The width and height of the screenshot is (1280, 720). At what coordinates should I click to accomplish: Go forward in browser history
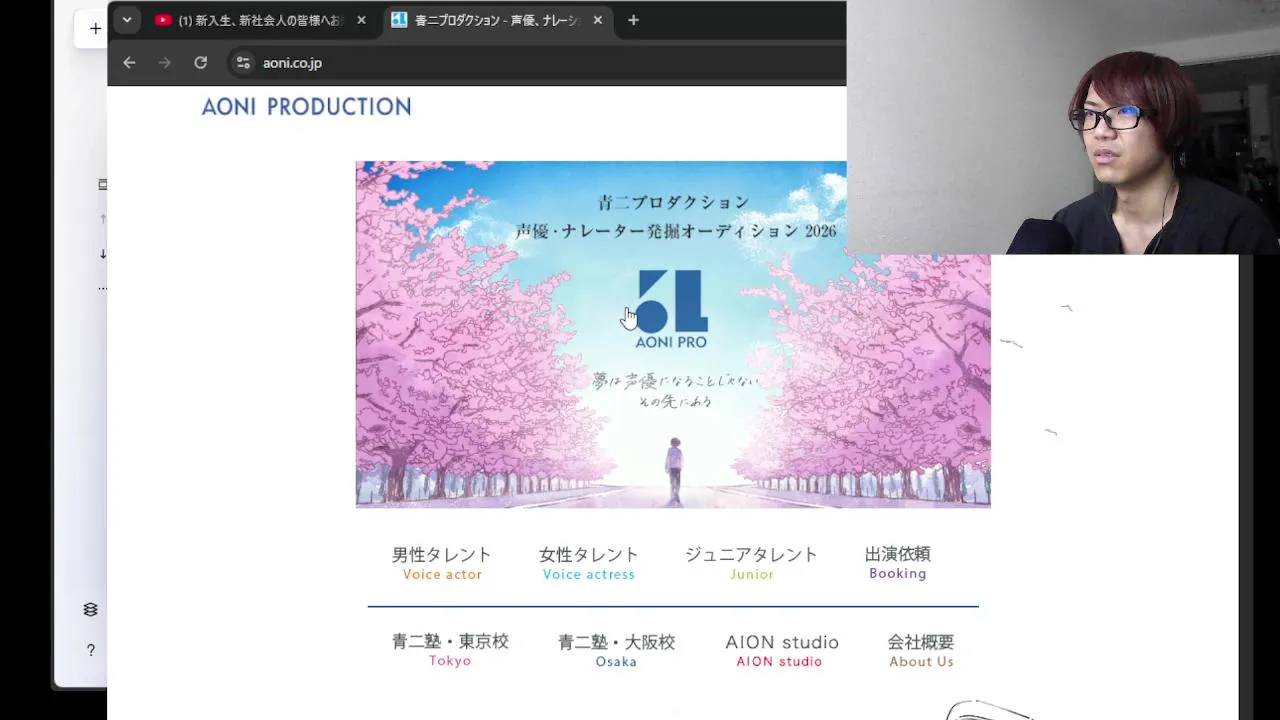click(165, 63)
